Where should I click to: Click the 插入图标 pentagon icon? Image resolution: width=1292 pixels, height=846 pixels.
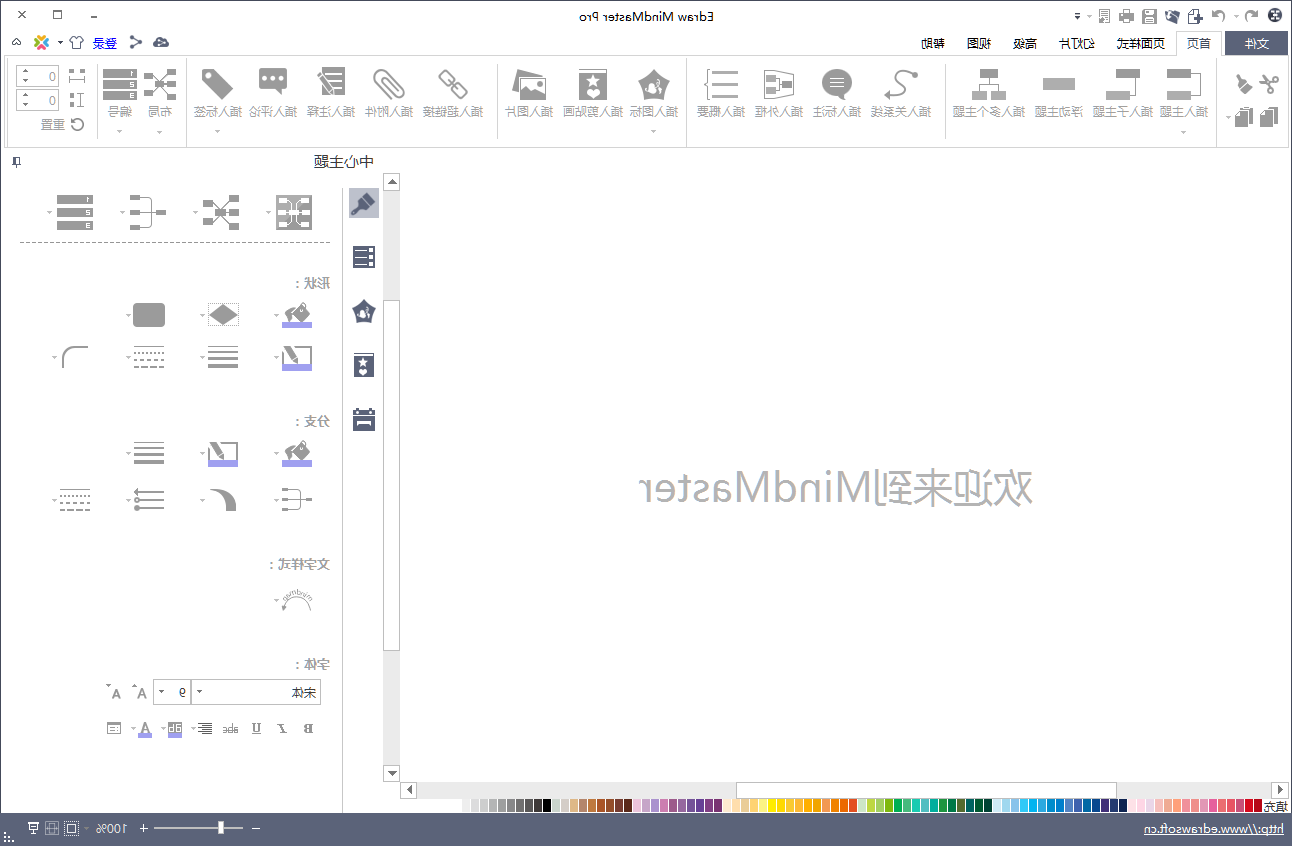654,83
